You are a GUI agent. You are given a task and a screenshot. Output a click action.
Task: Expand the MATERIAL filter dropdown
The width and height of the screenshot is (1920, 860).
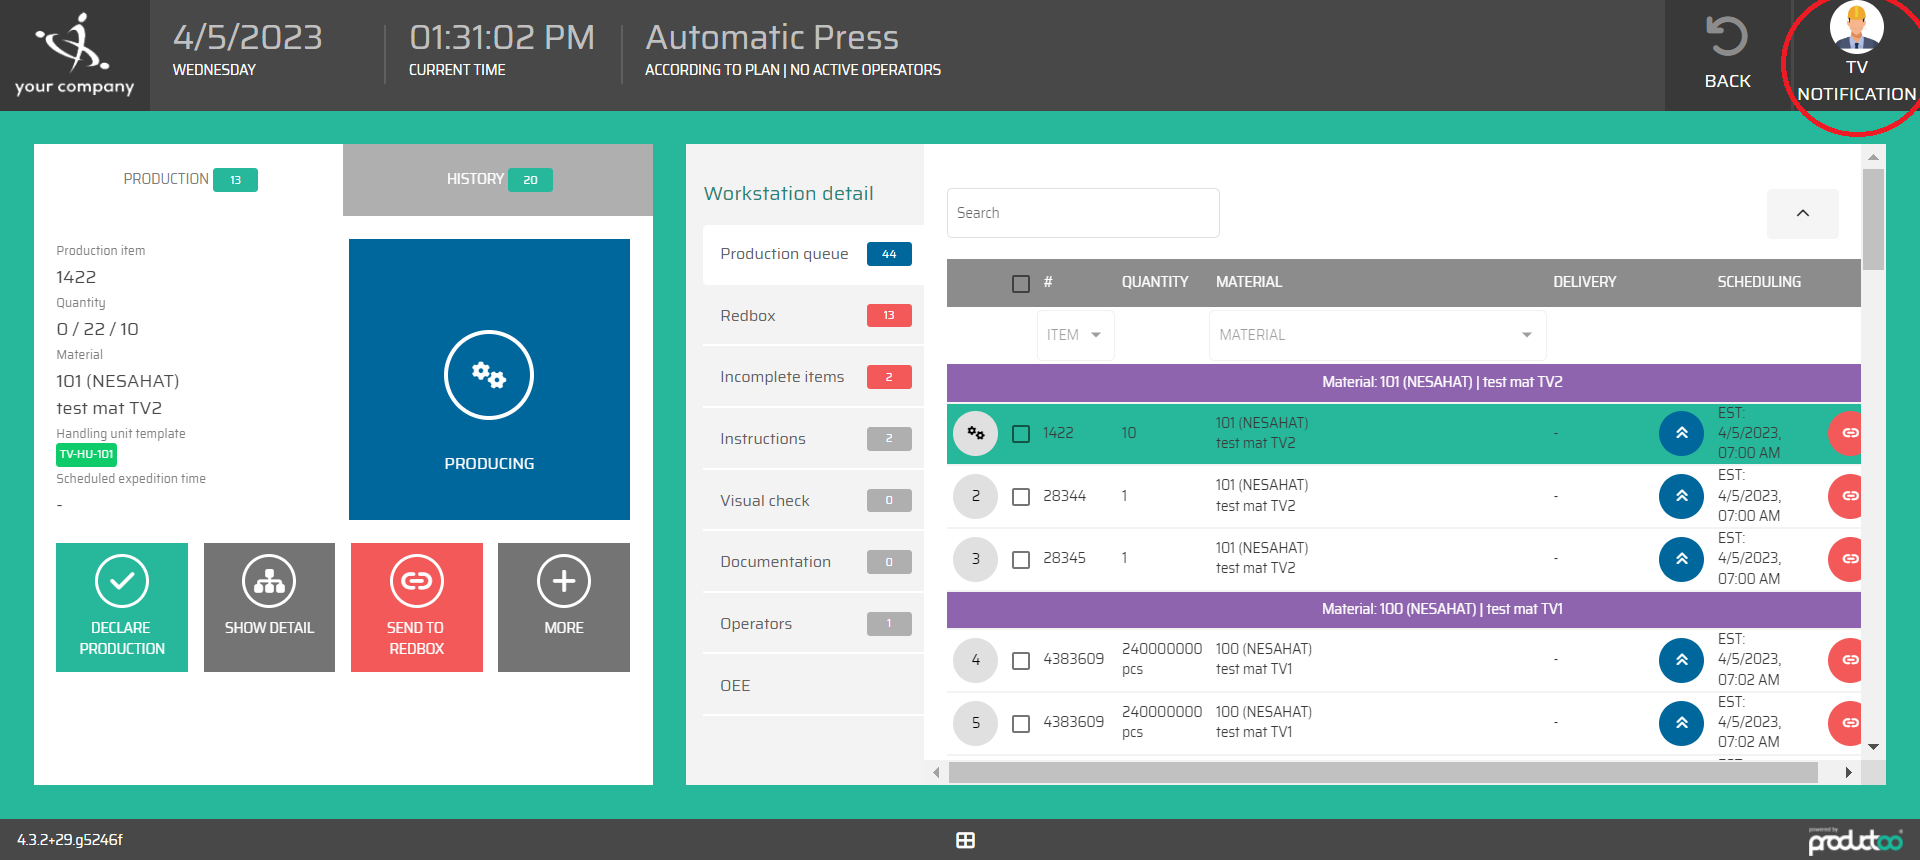(1376, 335)
